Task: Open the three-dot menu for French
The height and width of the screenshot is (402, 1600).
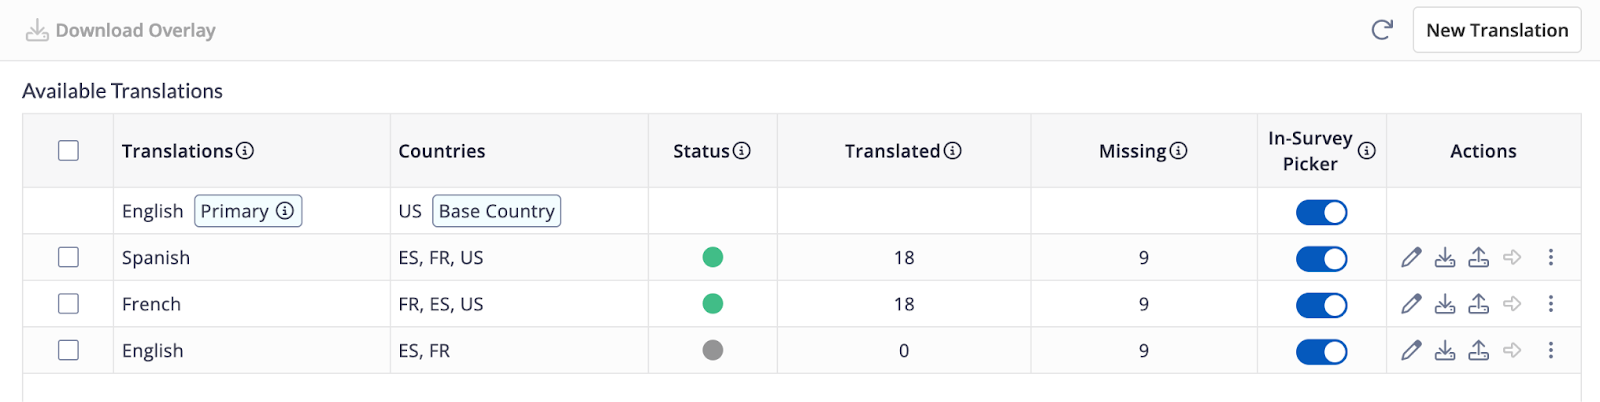Action: (1551, 304)
